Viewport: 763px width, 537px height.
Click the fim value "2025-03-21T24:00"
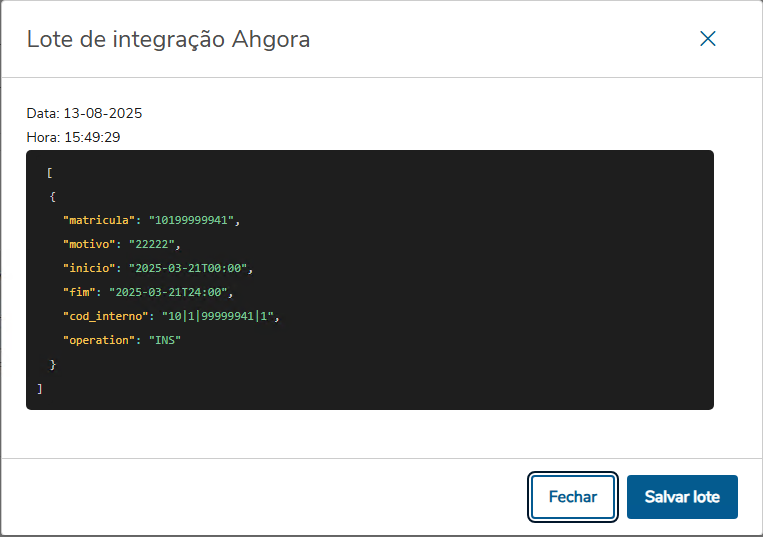coord(170,292)
